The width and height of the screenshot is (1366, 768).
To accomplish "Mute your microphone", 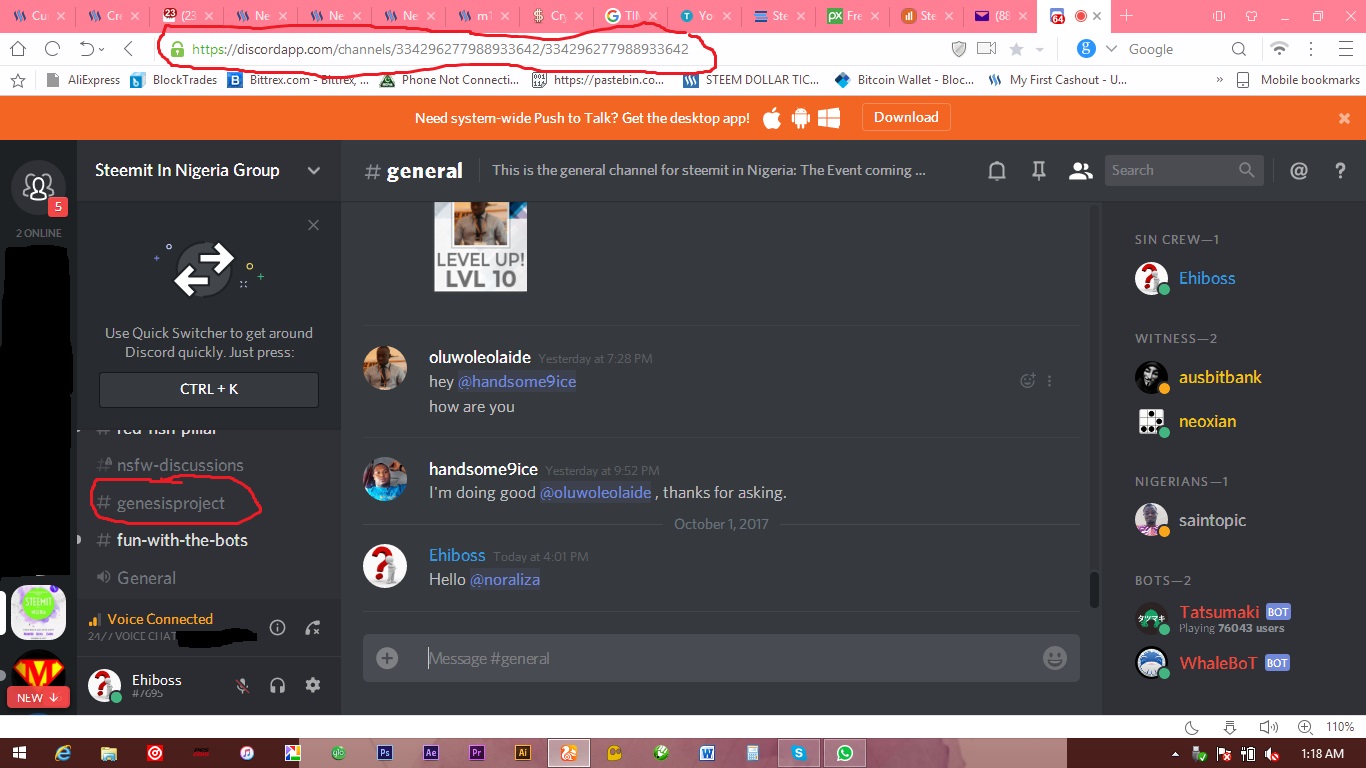I will tap(243, 685).
